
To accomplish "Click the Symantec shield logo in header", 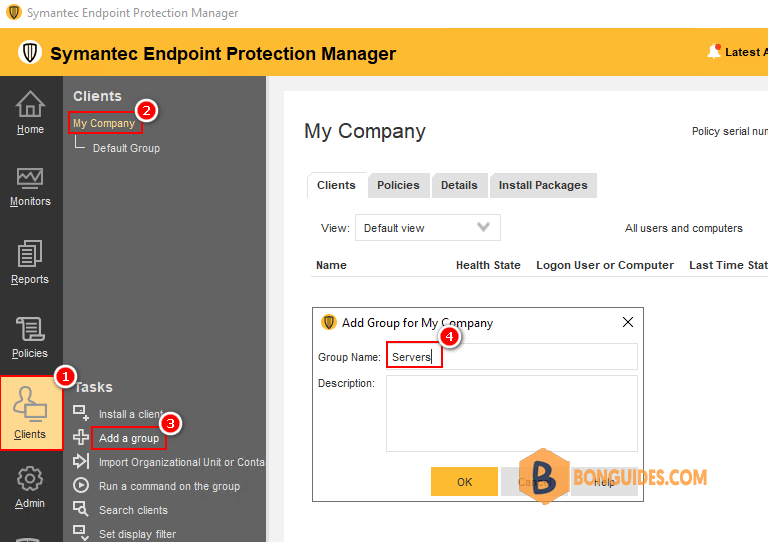I will (30, 52).
